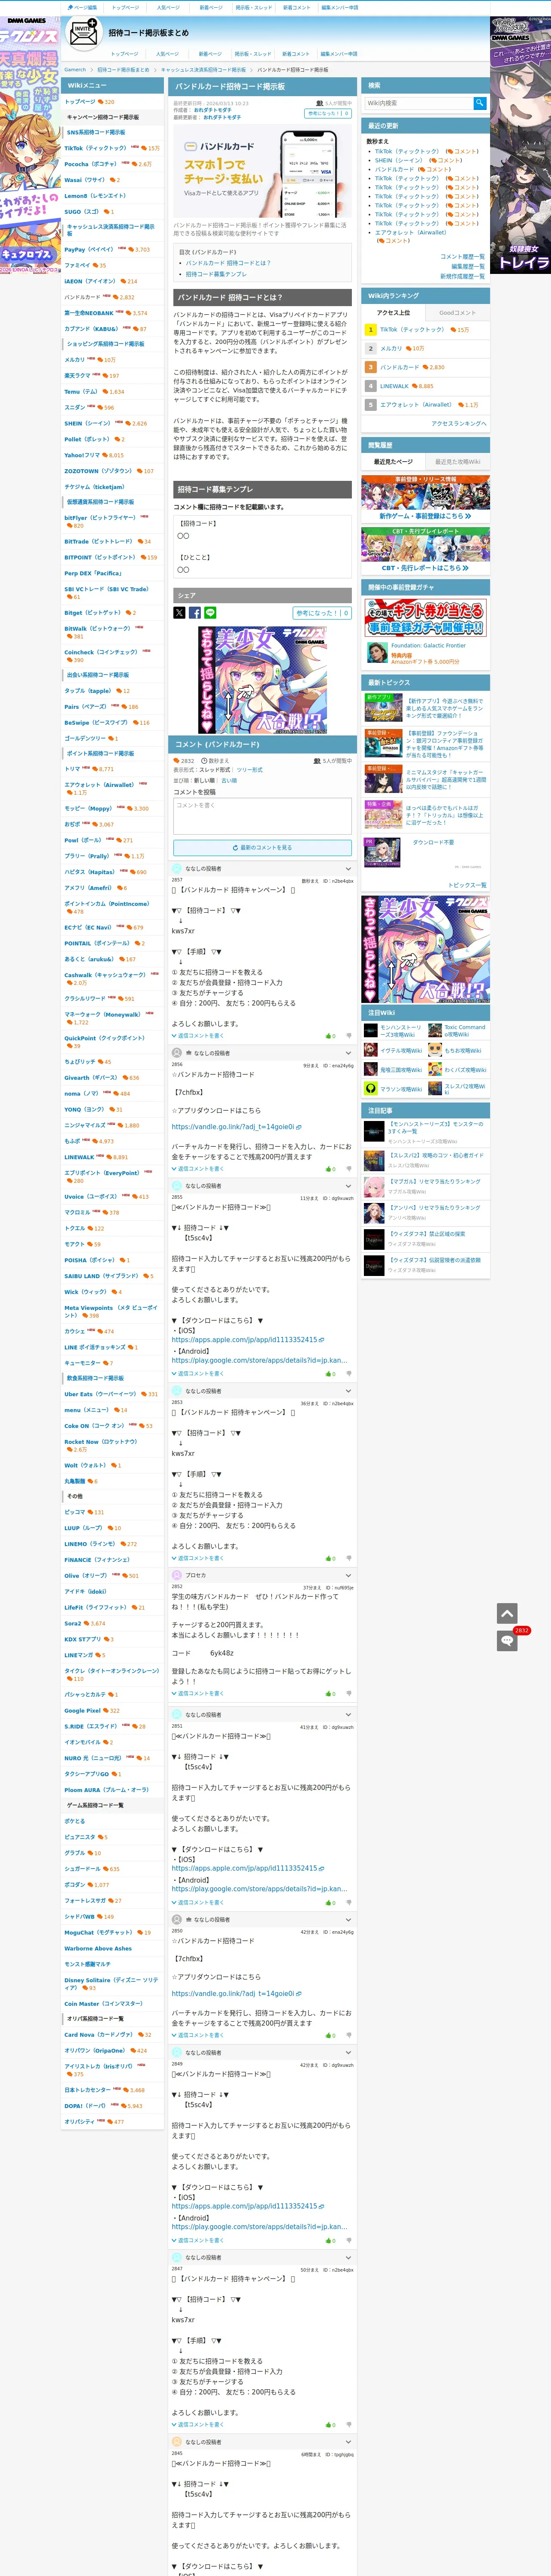
Task: Open 人気ページ in second navigation bar
Action: (168, 54)
